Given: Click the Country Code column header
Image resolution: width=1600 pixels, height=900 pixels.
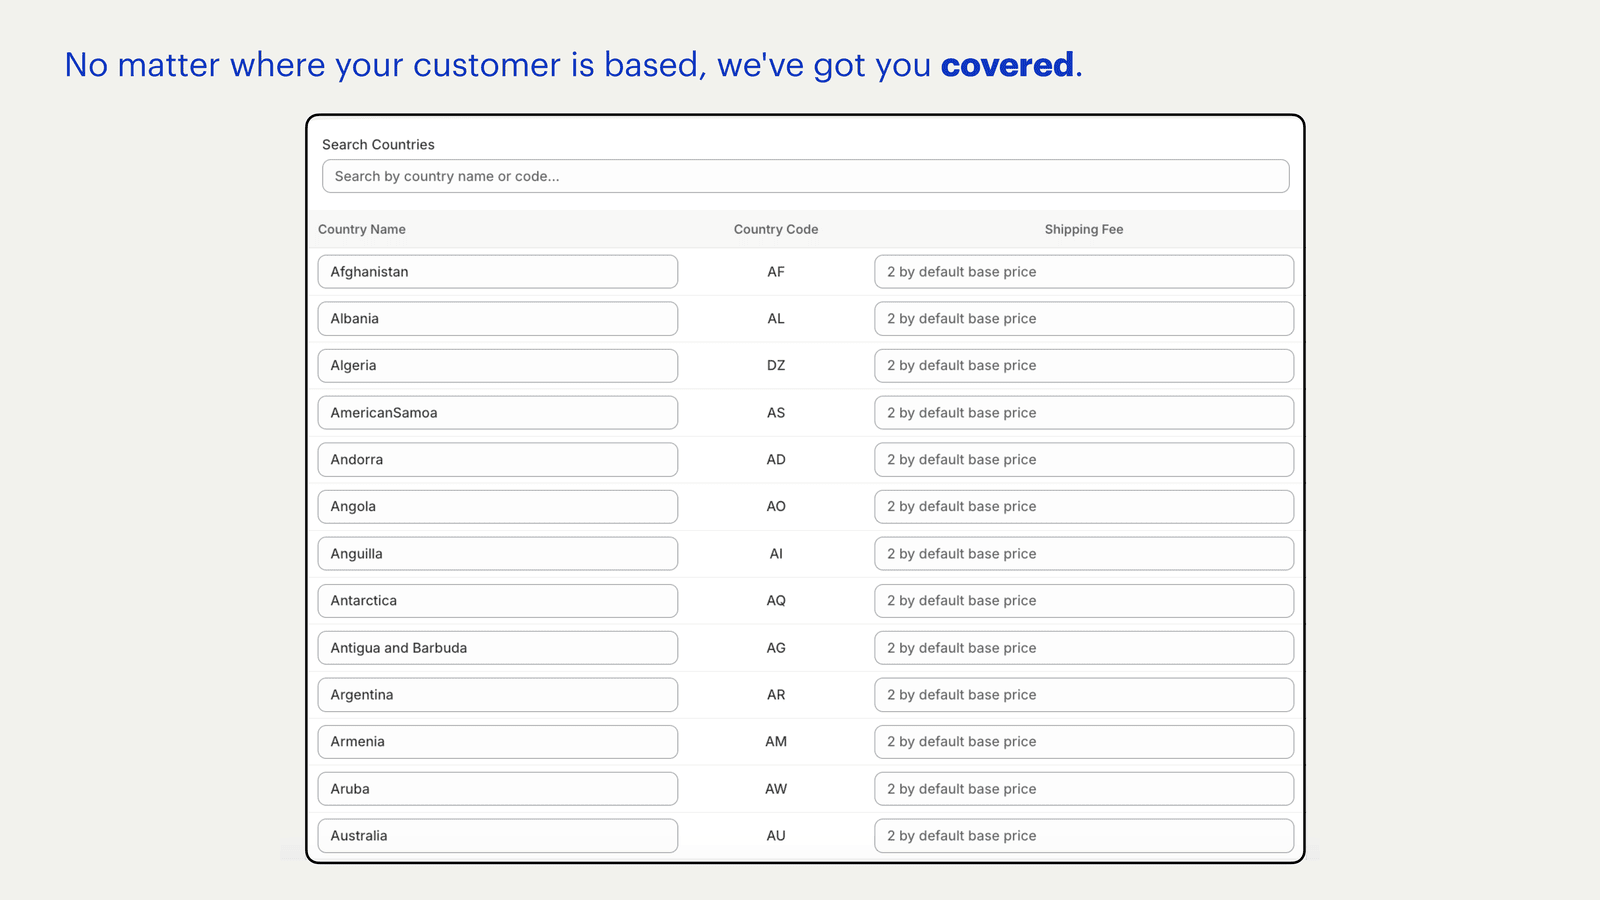Looking at the screenshot, I should point(776,229).
